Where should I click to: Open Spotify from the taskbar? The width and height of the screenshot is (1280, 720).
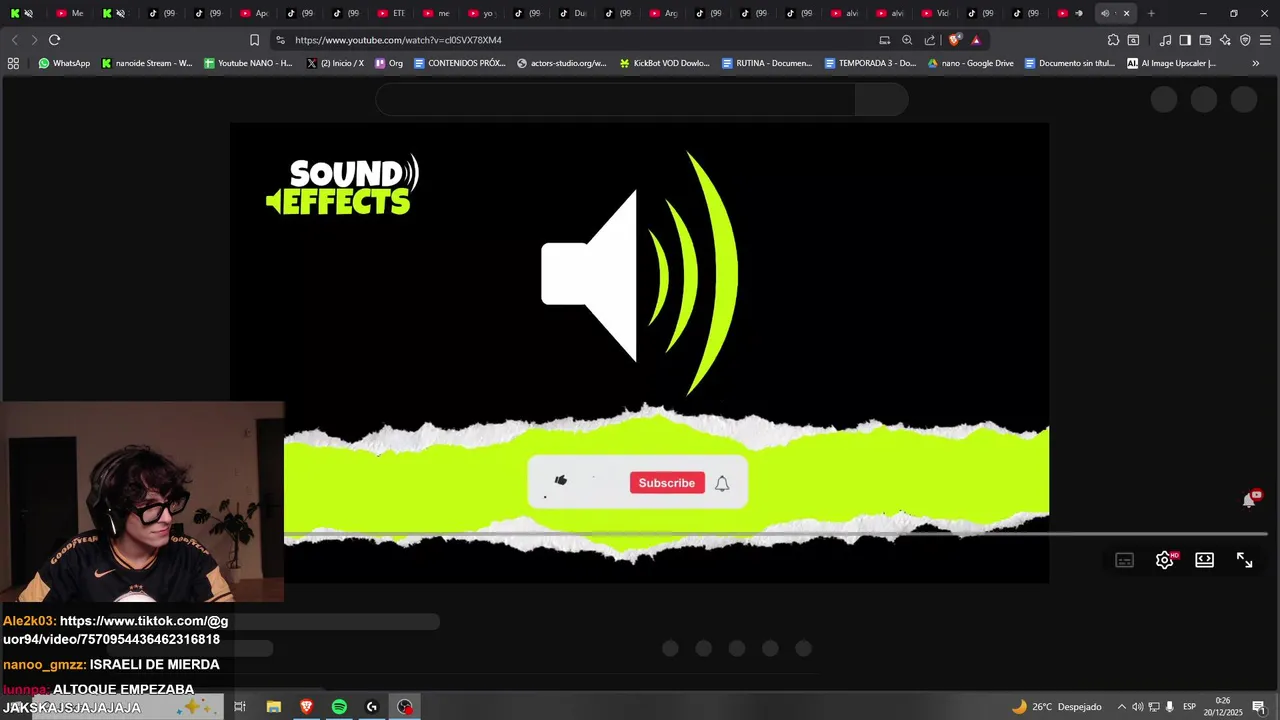pos(339,707)
